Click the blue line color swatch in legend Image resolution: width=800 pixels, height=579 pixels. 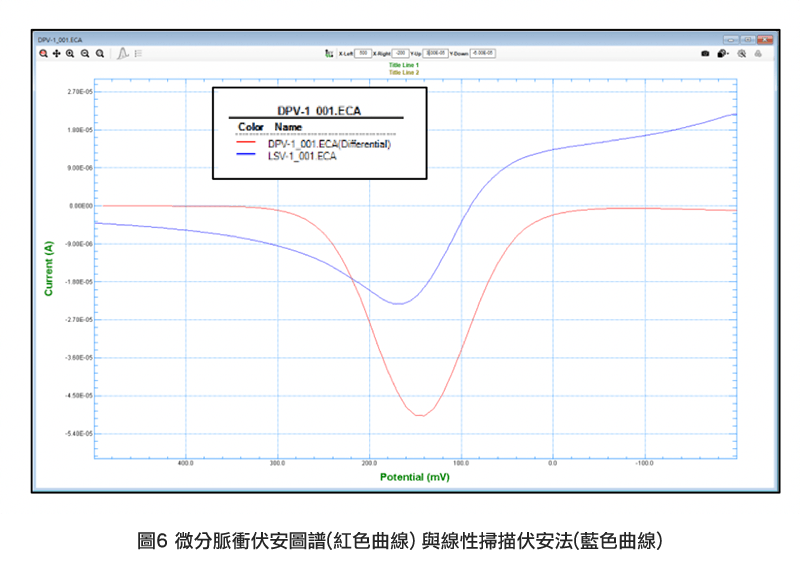point(245,155)
